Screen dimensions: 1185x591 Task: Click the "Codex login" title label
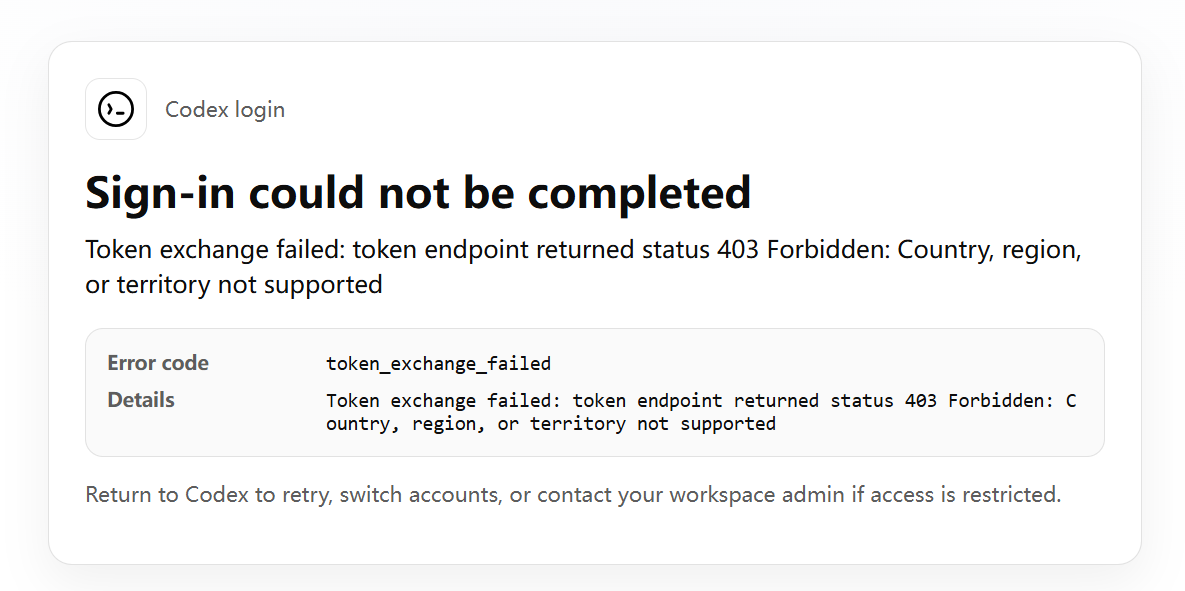point(225,110)
